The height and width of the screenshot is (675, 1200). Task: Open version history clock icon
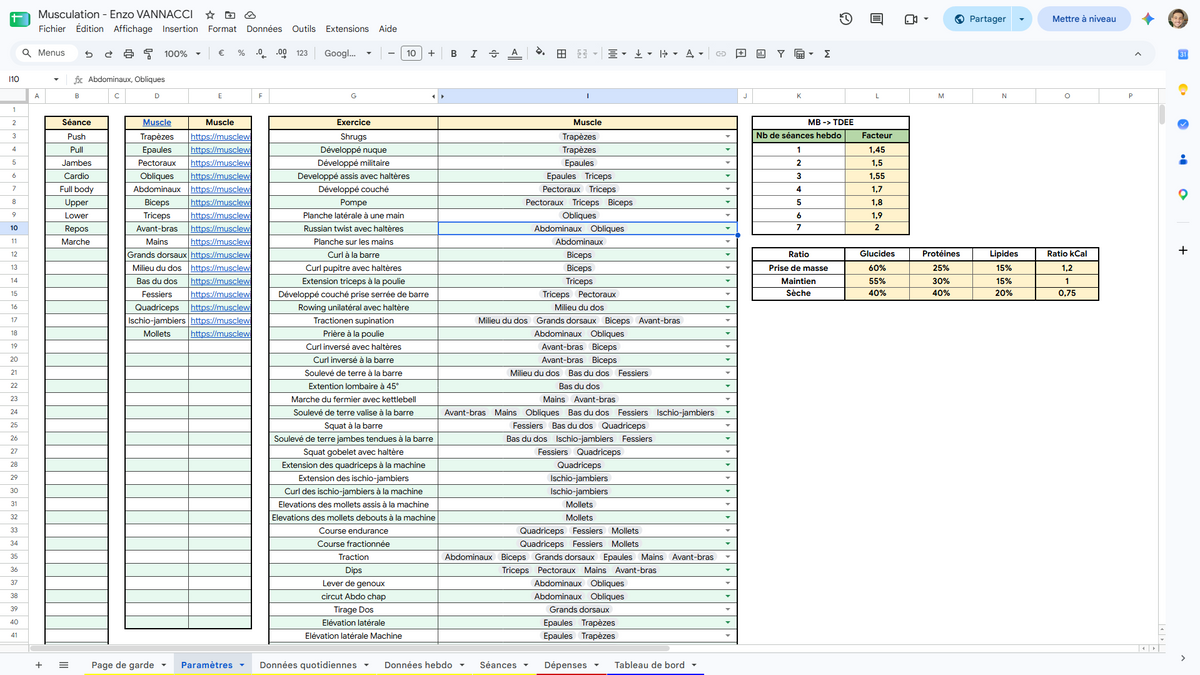(846, 19)
